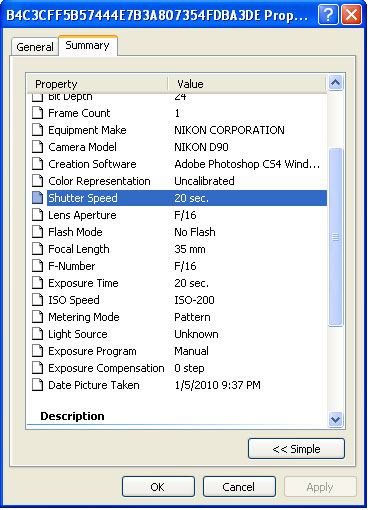Click the No Flash value
This screenshot has width=370, height=510.
point(195,232)
